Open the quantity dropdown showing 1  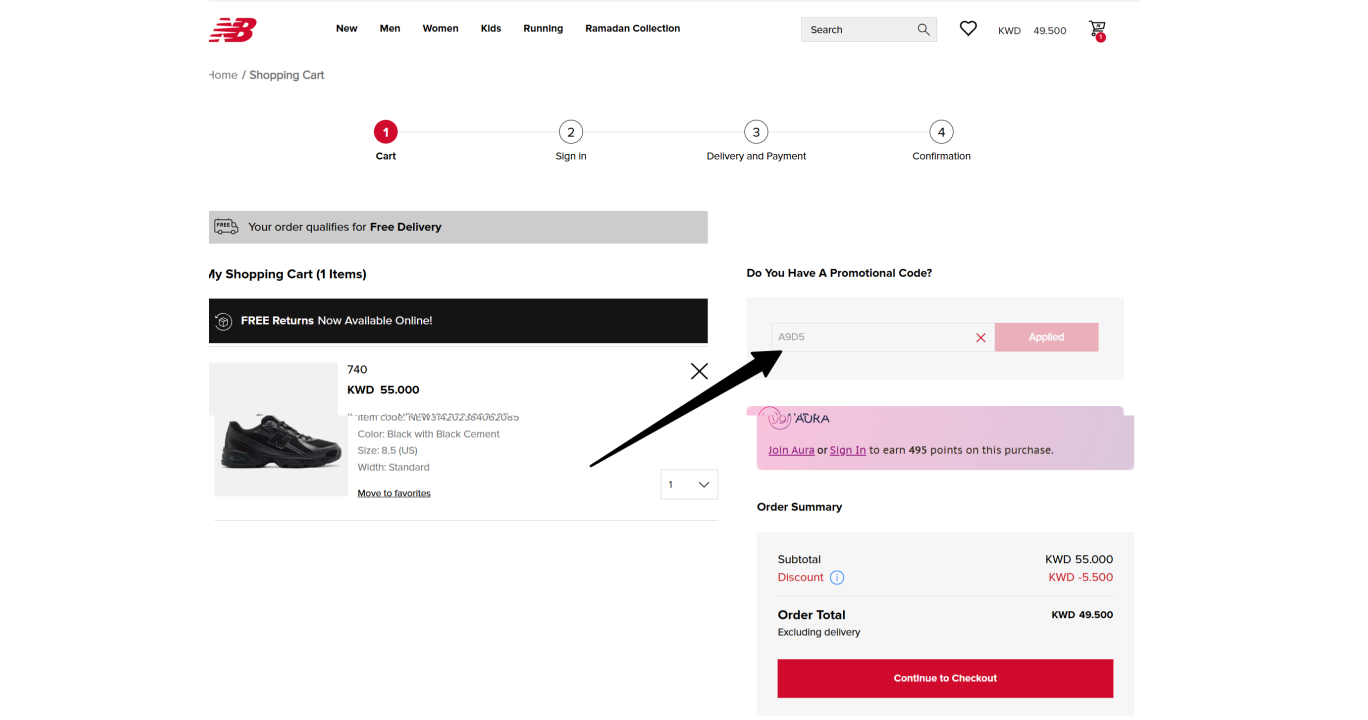point(689,484)
